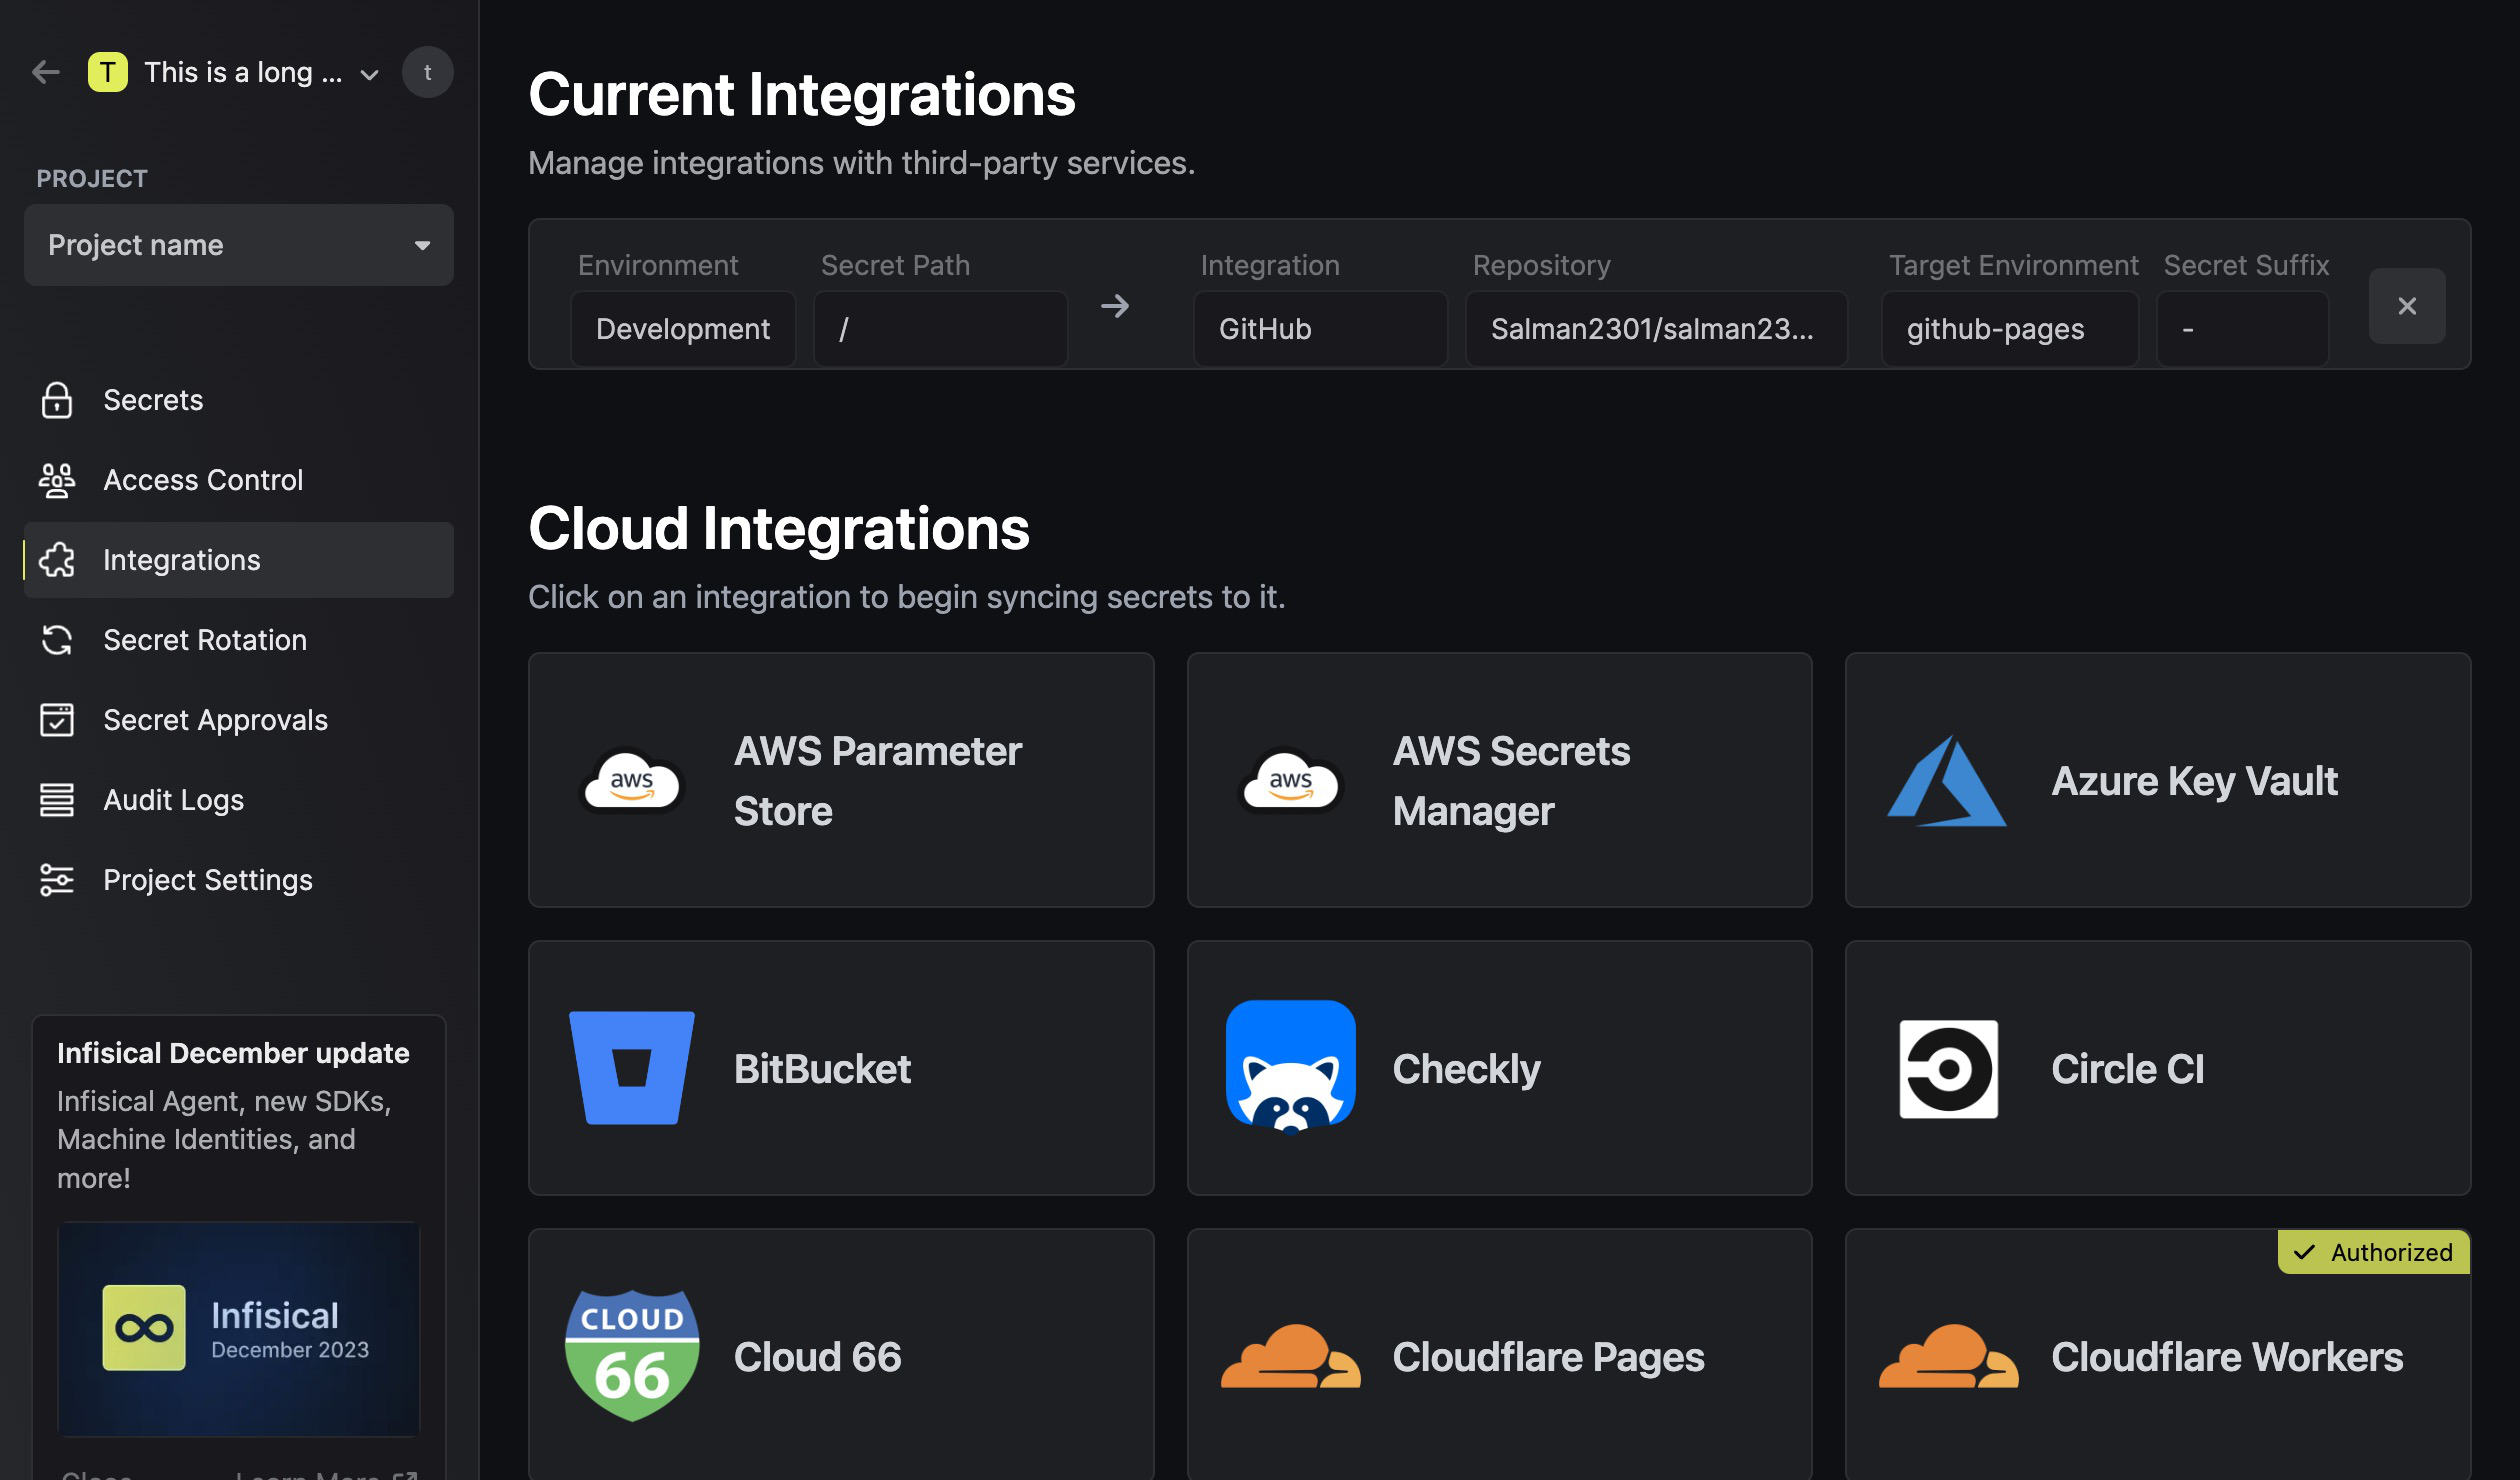This screenshot has height=1480, width=2520.
Task: Select Integrations sidebar item
Action: point(239,560)
